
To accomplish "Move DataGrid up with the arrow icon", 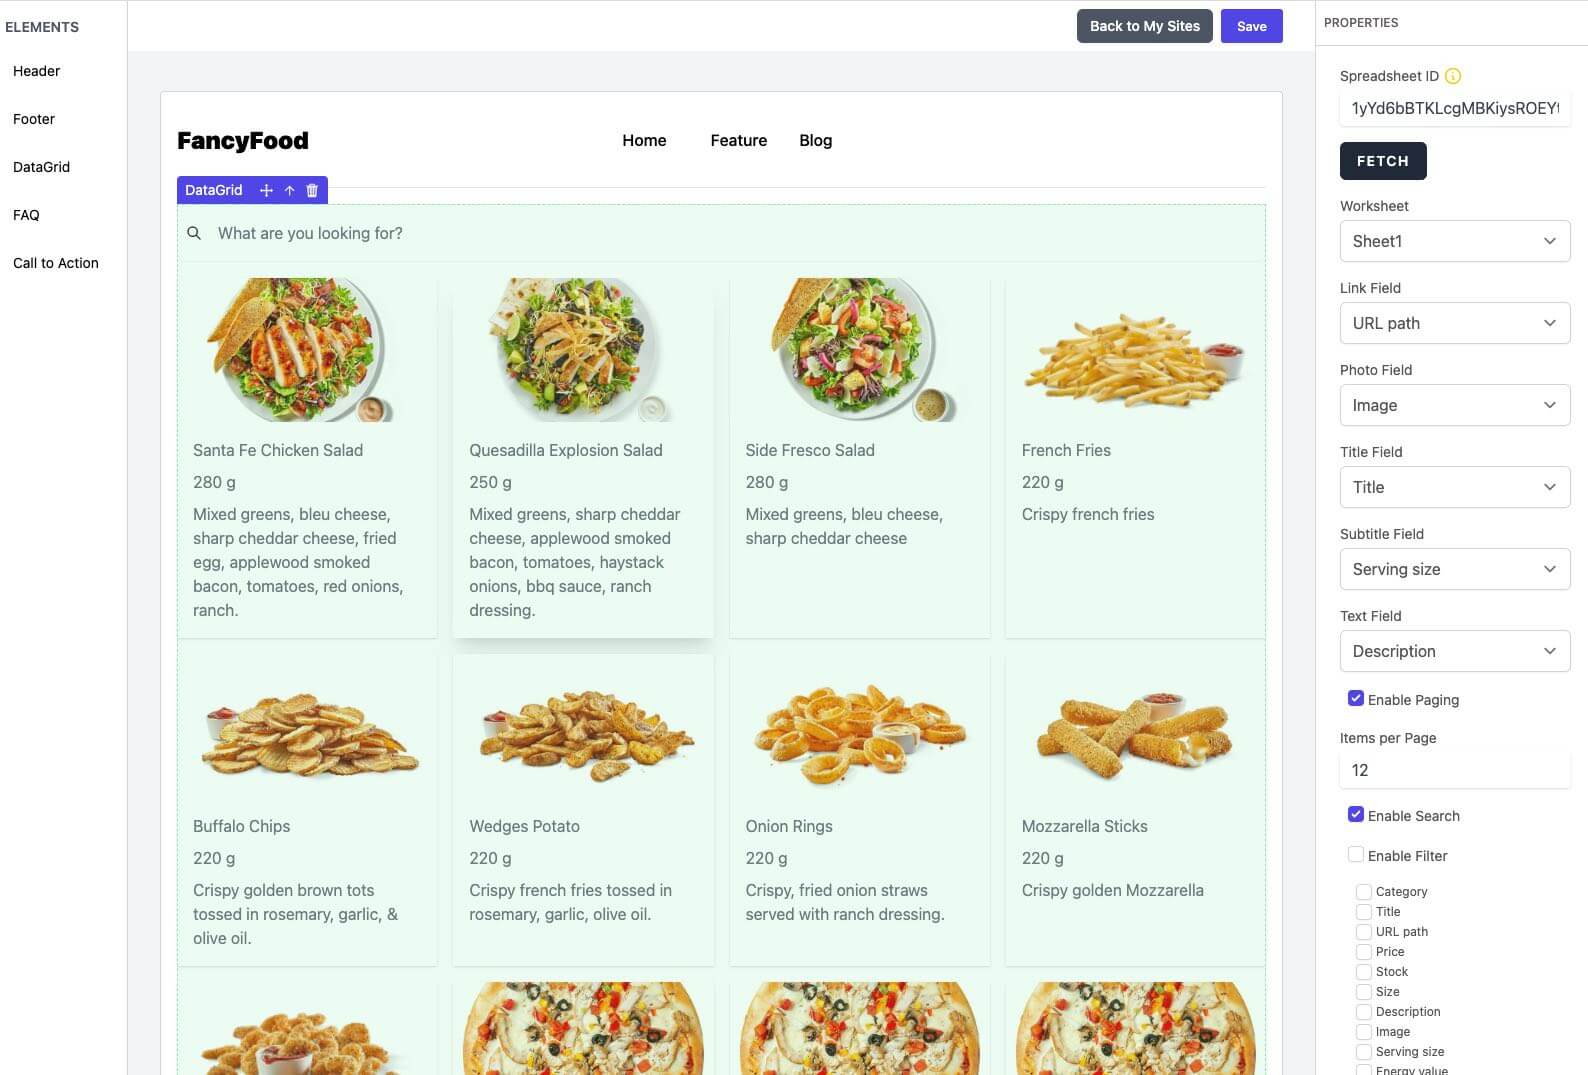I will click(289, 190).
